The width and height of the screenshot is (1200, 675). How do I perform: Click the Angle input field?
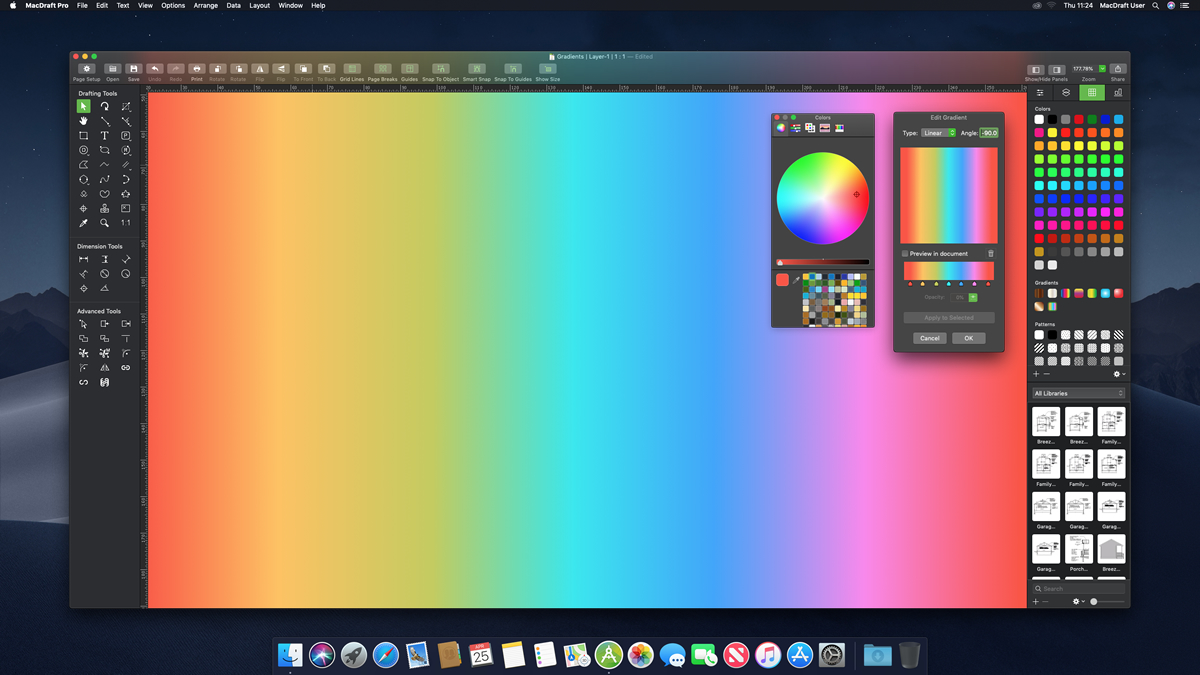(x=989, y=133)
